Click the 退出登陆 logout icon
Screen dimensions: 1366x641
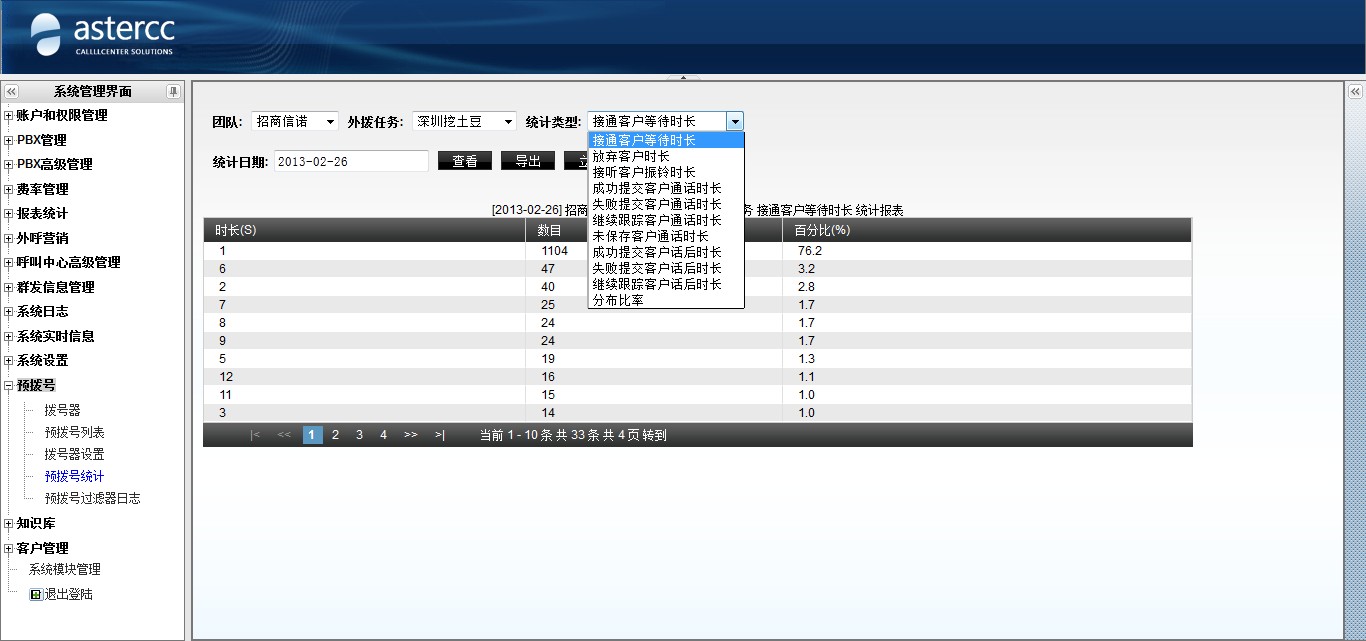36,594
